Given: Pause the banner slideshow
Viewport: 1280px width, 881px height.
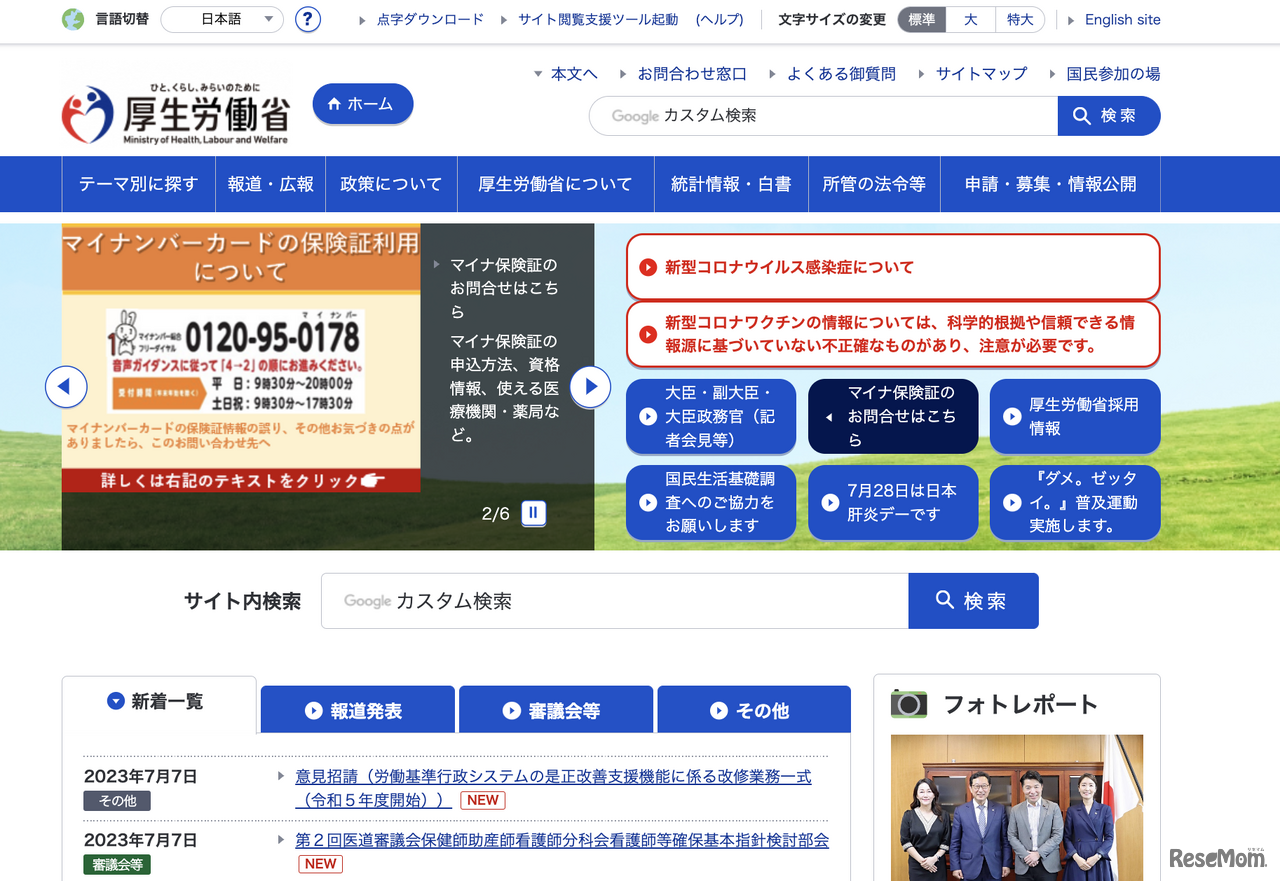Looking at the screenshot, I should click(534, 513).
